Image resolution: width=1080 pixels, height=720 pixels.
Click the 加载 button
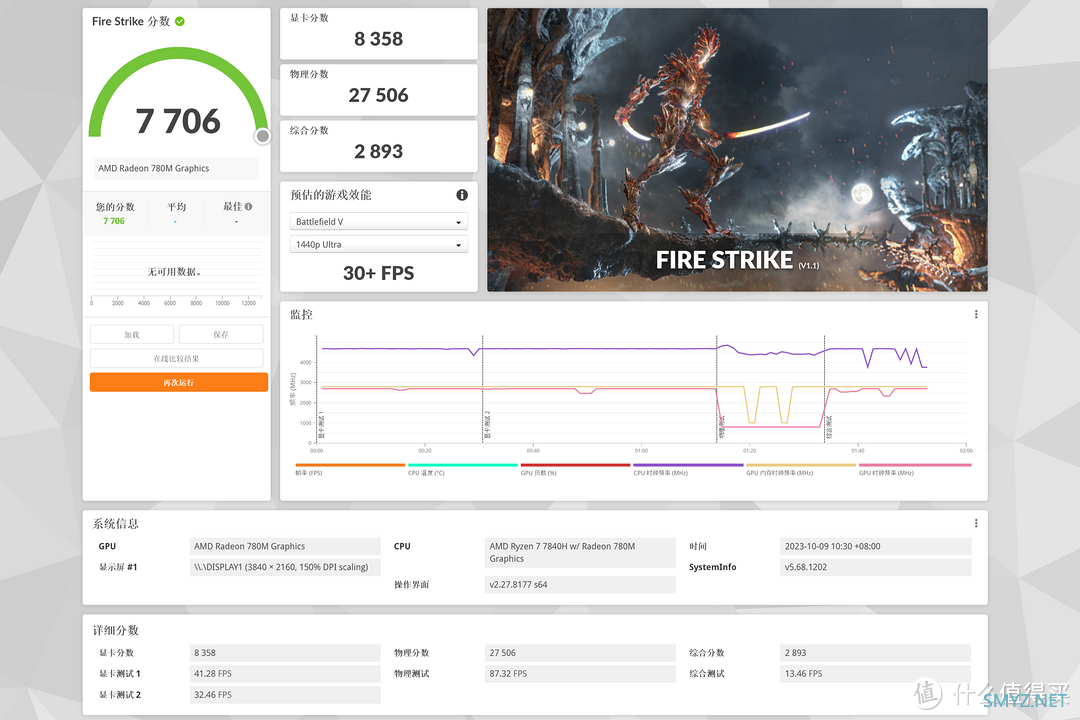pyautogui.click(x=132, y=334)
